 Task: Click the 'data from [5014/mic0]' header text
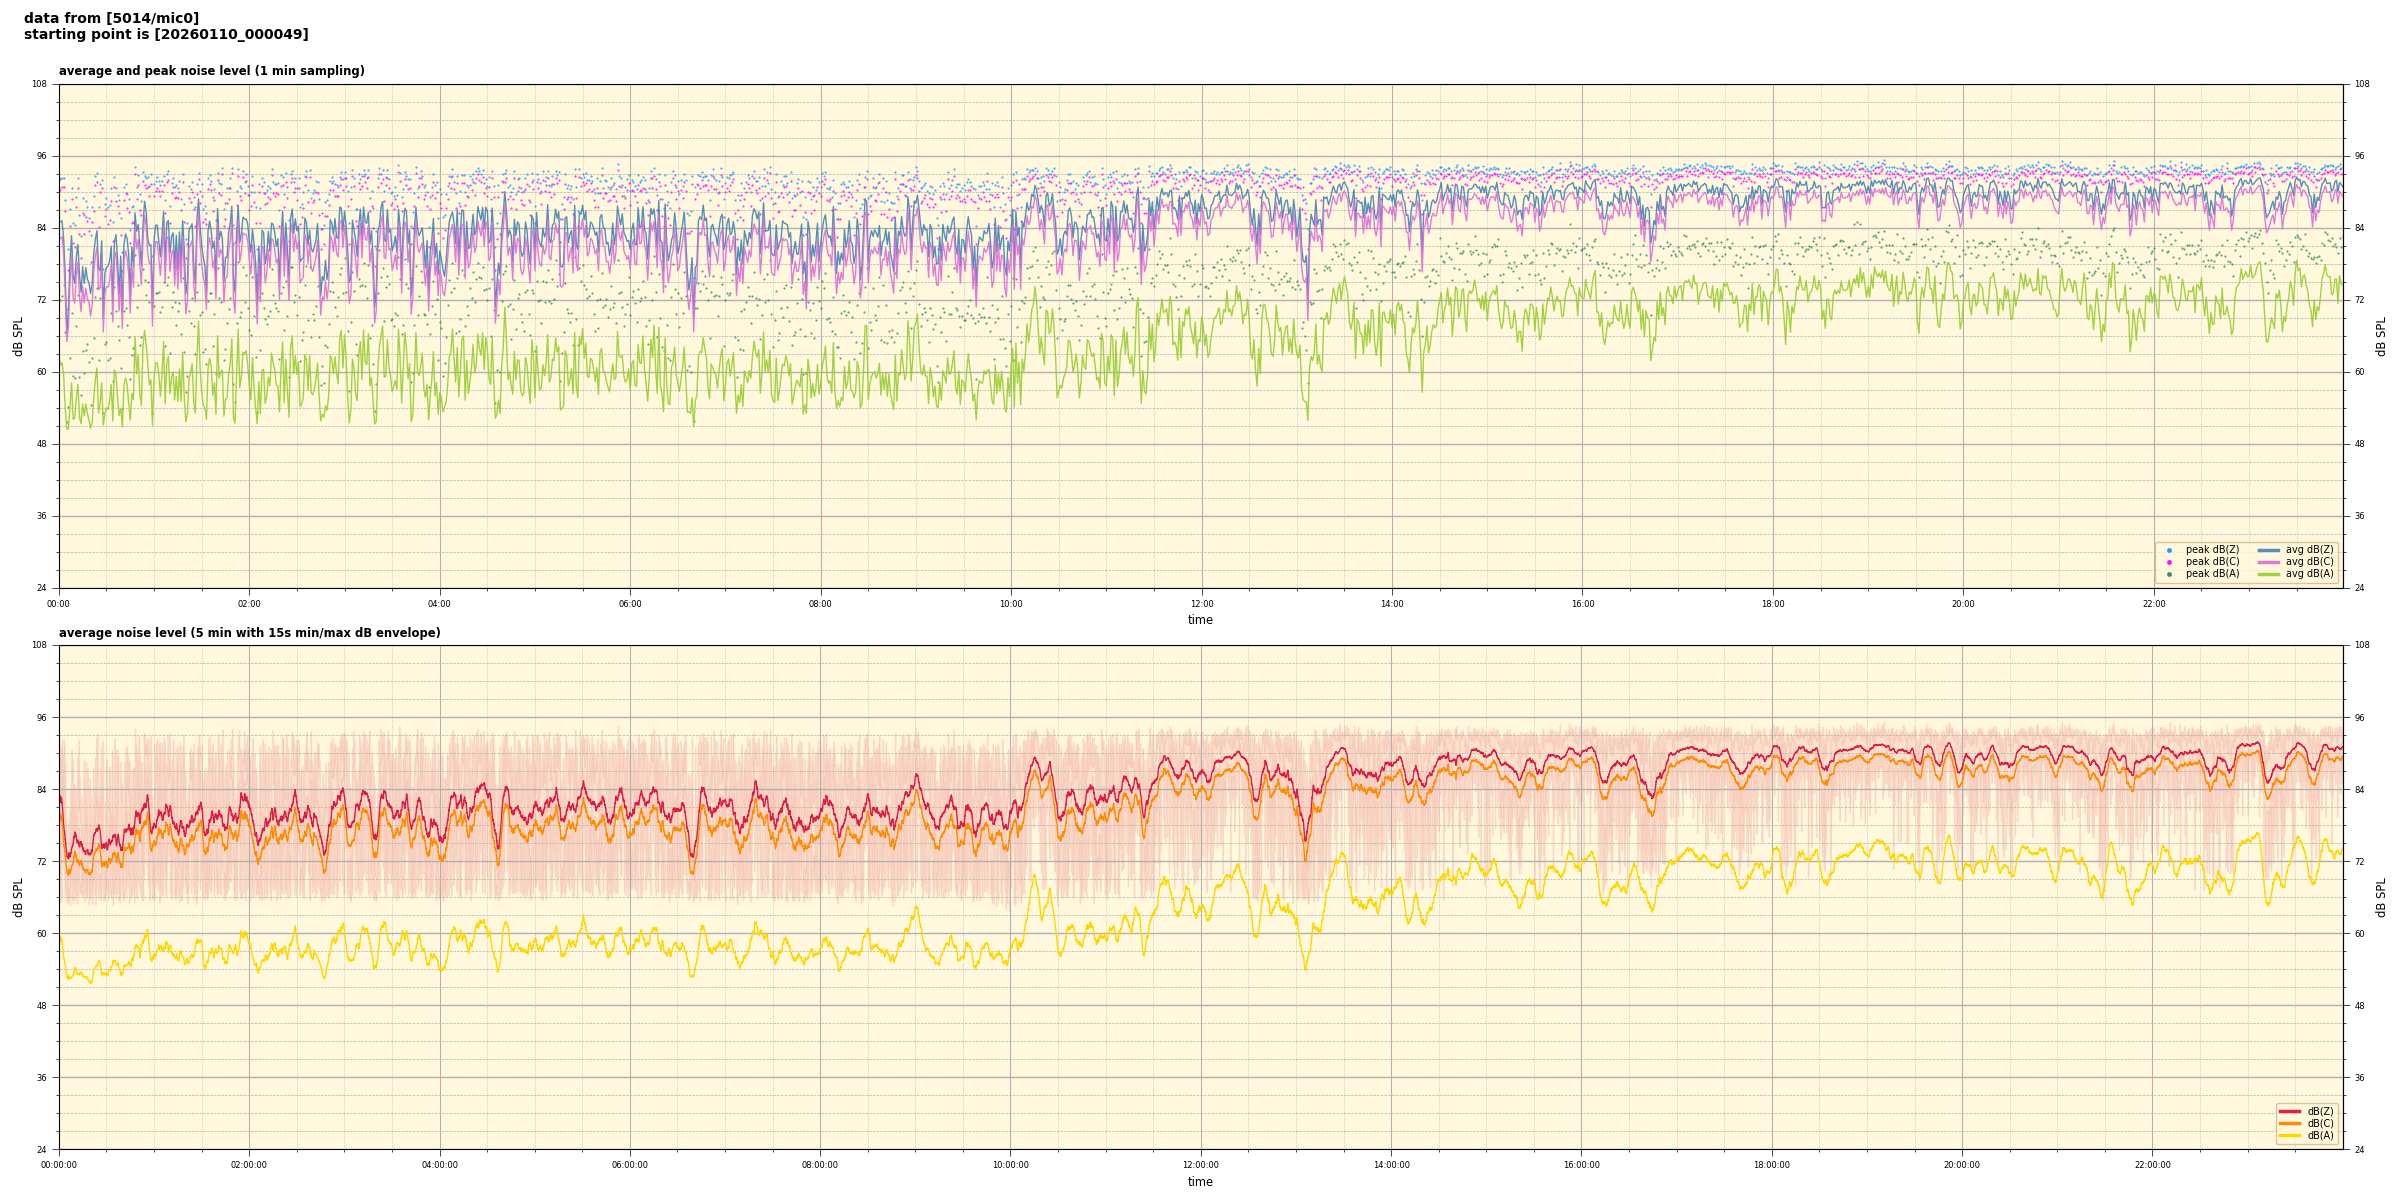(x=111, y=18)
